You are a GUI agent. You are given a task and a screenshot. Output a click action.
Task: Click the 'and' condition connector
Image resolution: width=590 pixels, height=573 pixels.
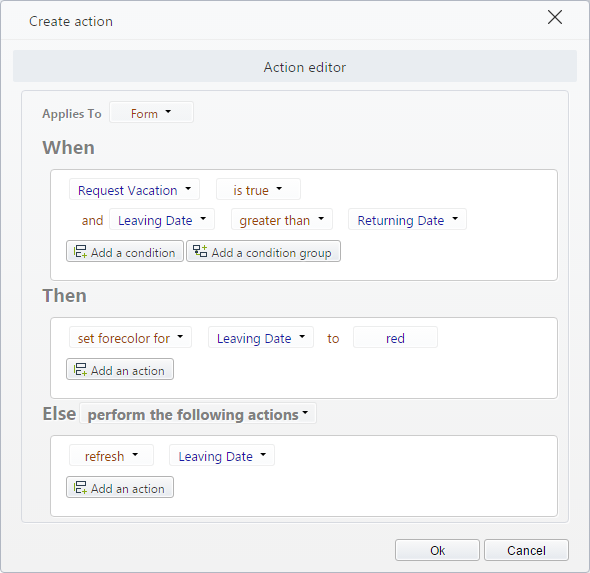click(x=92, y=220)
